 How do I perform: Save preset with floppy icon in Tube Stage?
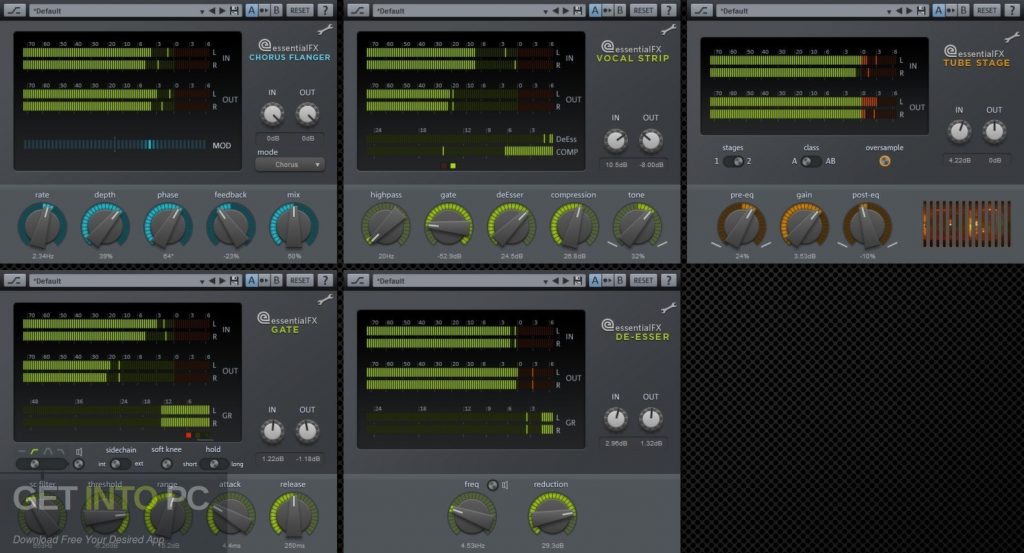click(x=921, y=10)
